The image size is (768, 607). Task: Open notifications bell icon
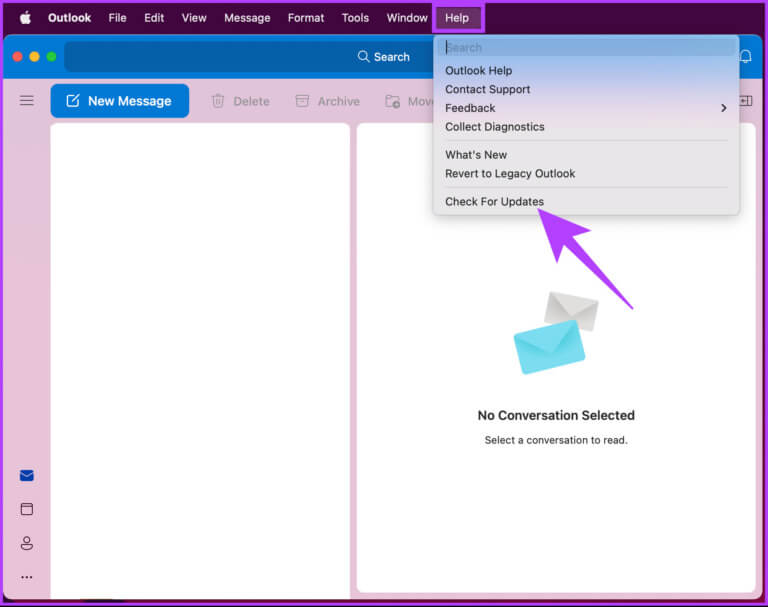point(745,57)
